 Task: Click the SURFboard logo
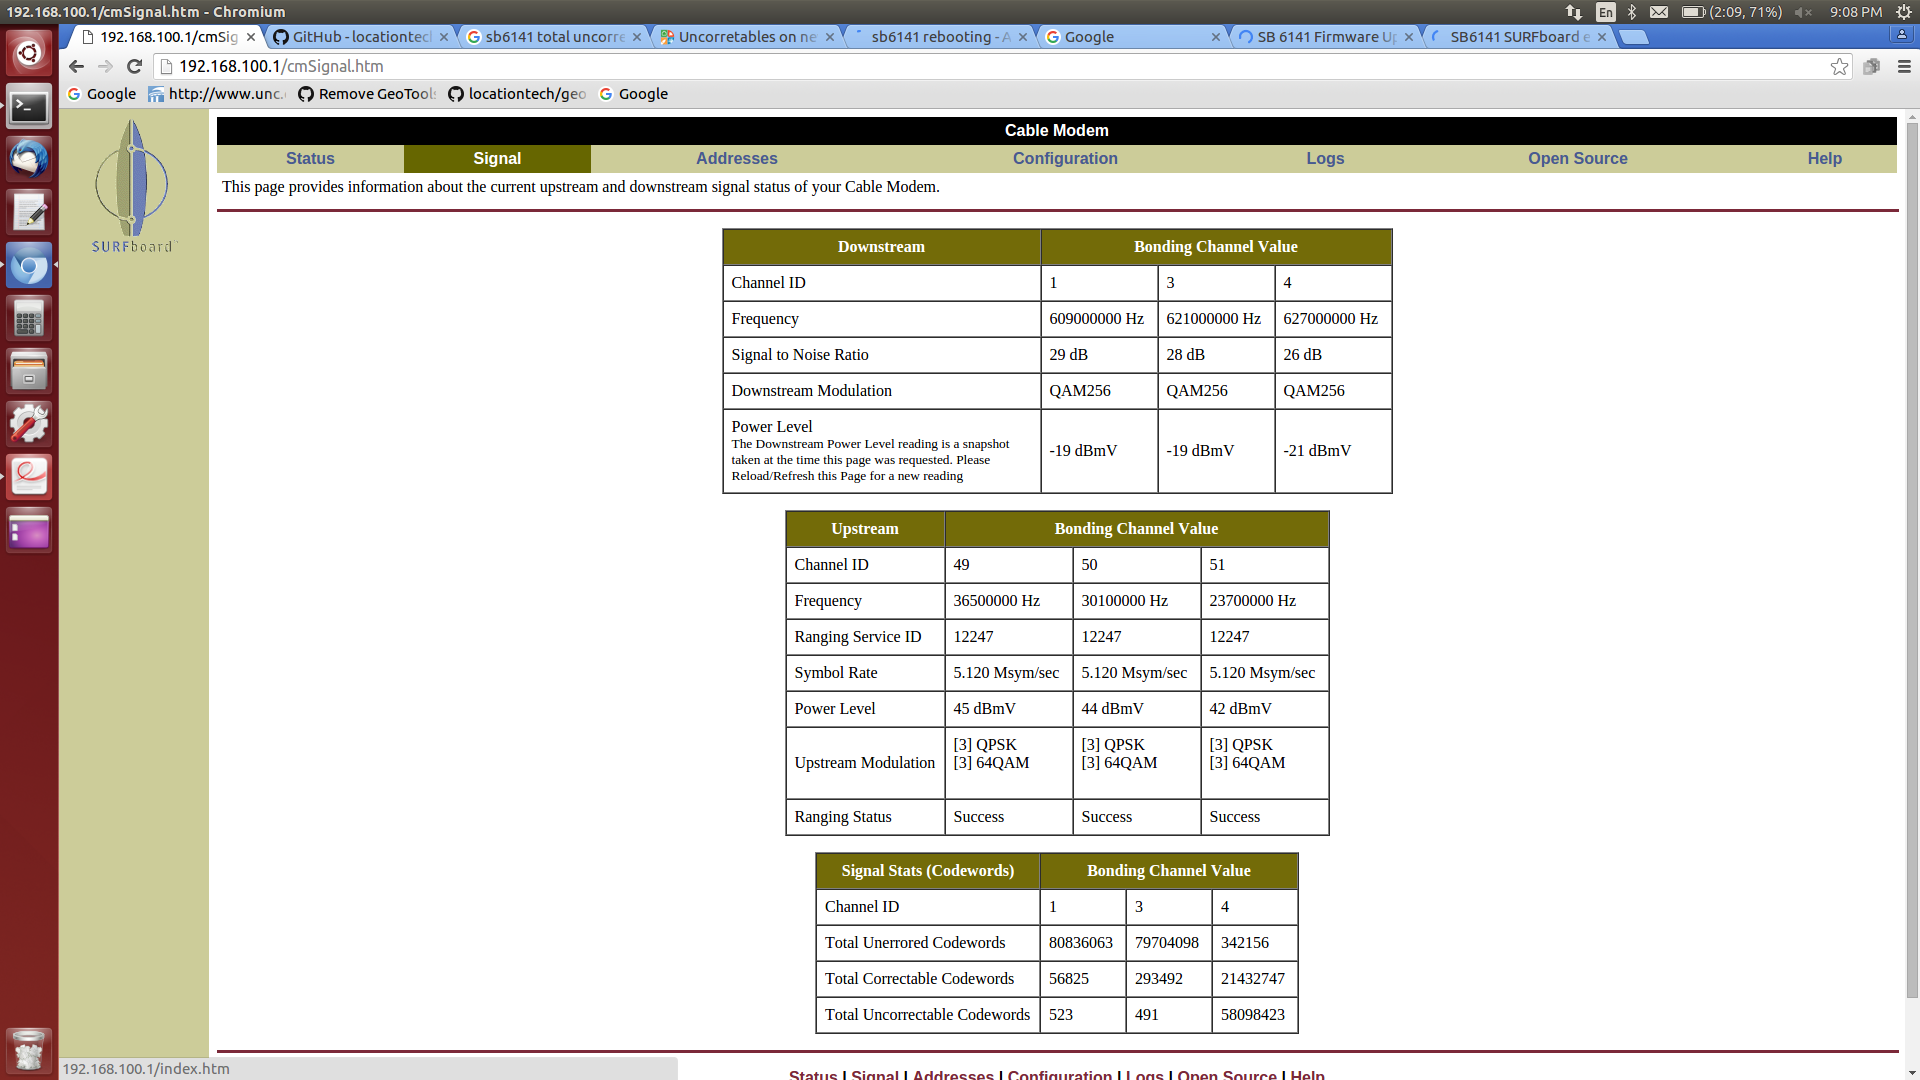coord(132,186)
